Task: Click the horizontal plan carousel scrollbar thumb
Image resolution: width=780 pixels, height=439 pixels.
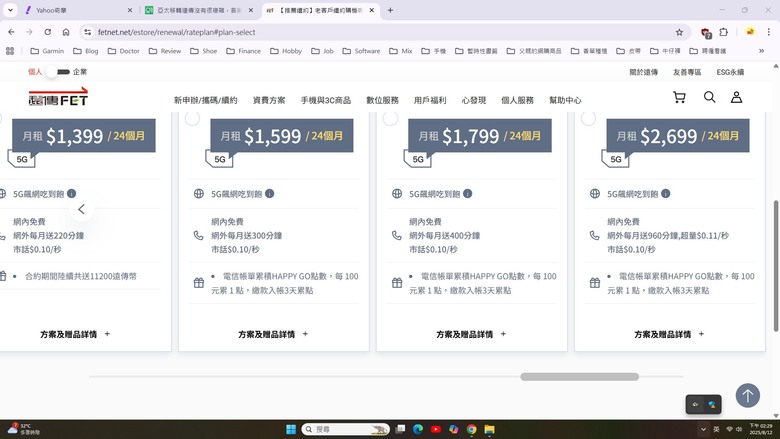Action: pos(580,377)
